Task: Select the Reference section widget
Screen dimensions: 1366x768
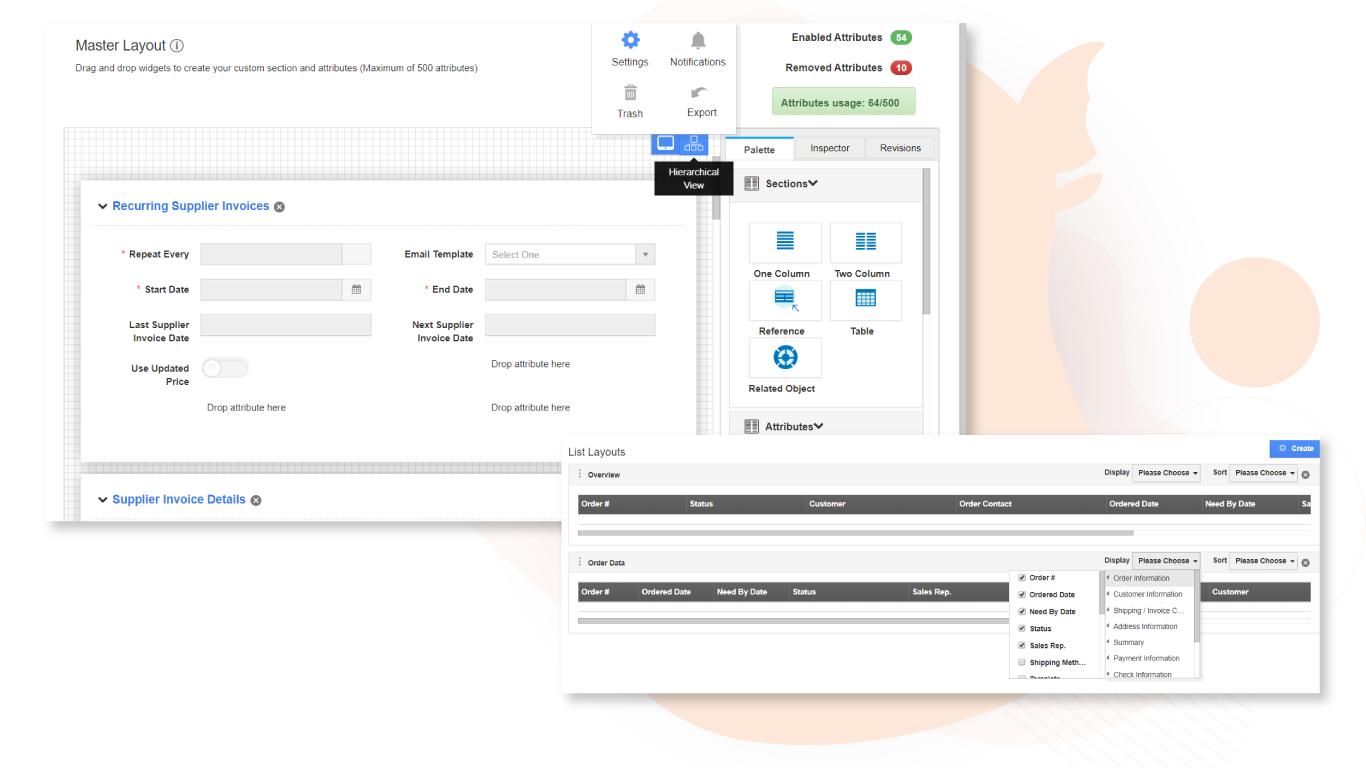Action: [785, 300]
